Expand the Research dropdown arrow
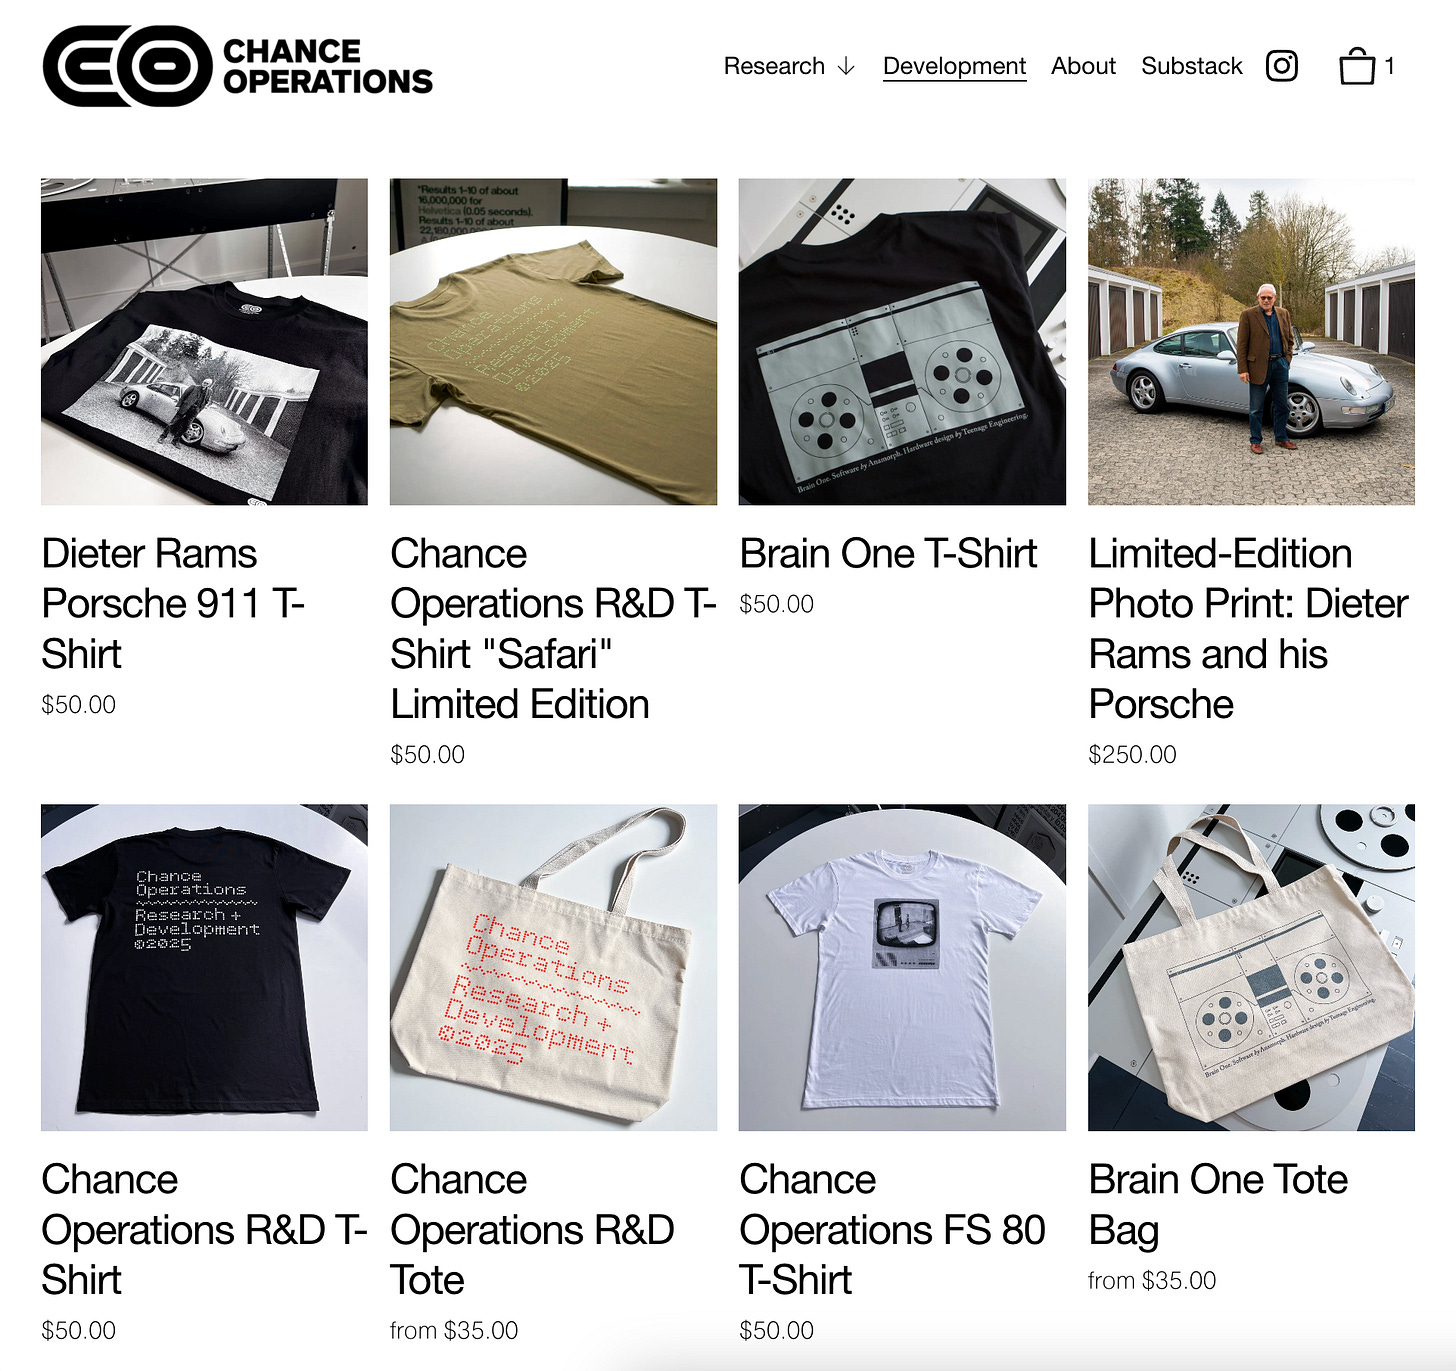This screenshot has height=1371, width=1456. (846, 66)
